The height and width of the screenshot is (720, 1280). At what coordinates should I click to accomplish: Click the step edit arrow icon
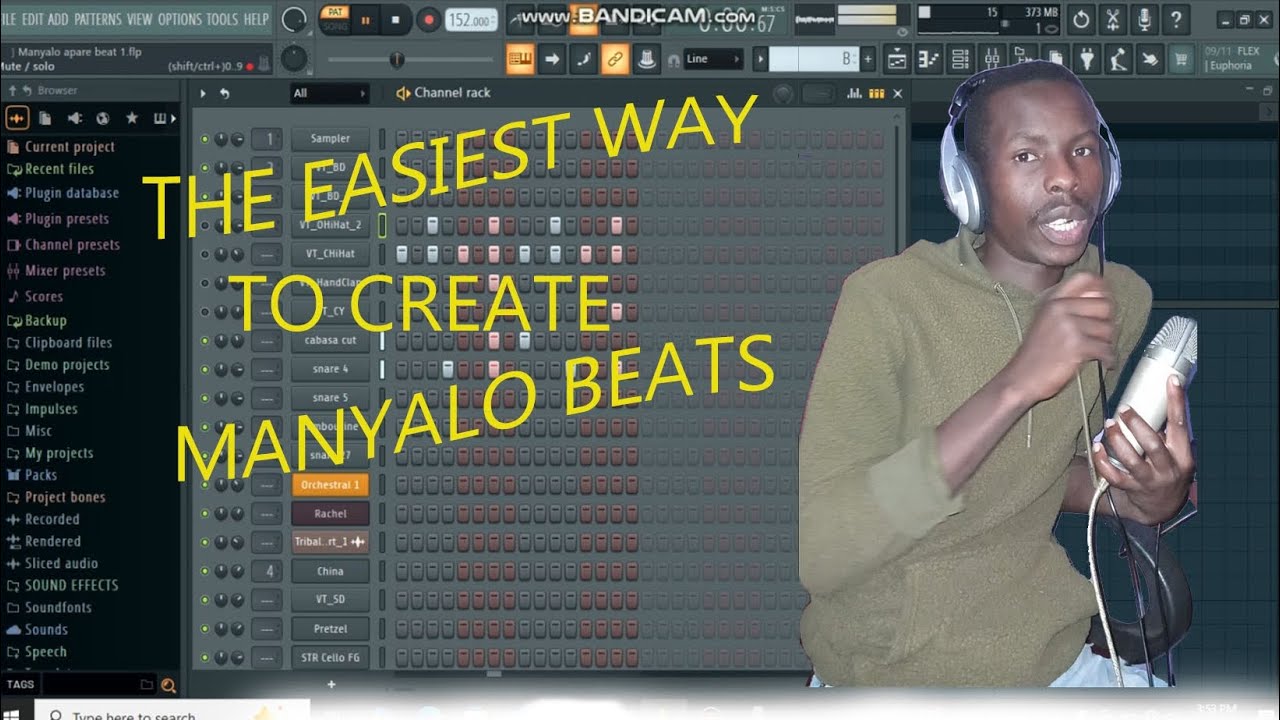click(552, 59)
